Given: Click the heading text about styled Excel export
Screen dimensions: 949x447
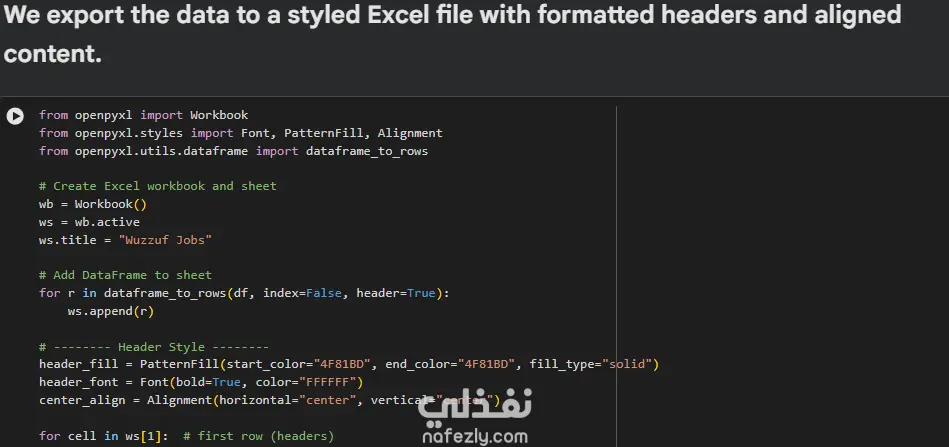Looking at the screenshot, I should coord(452,34).
